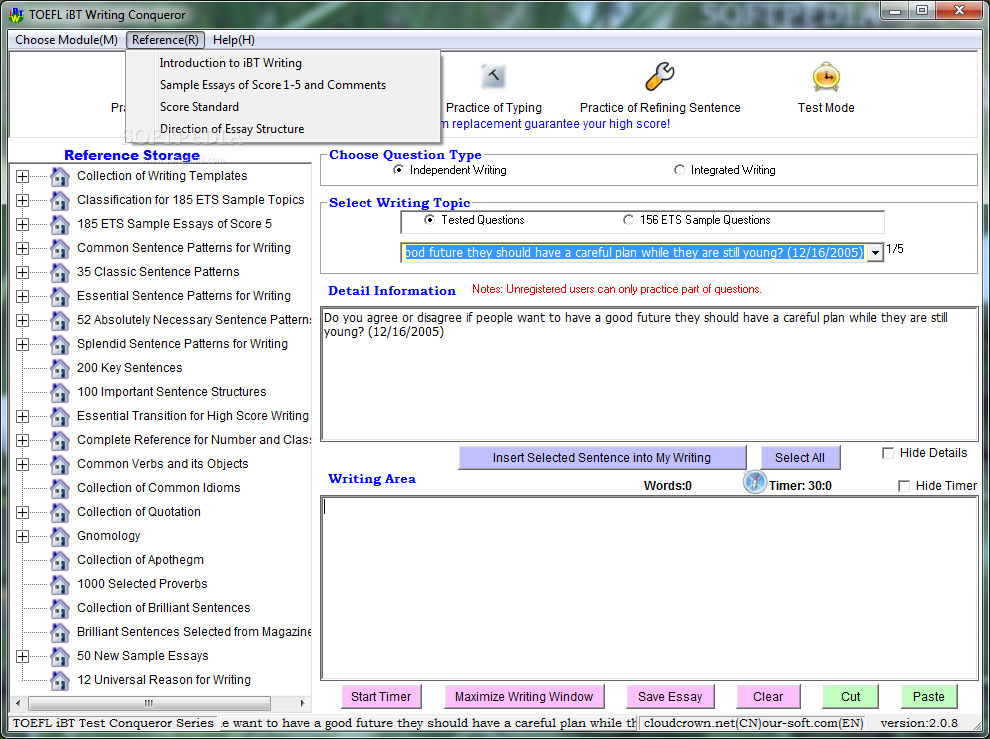Click house icon for 12 Universal Reason for Writing
Viewport: 990px width, 739px height.
pyautogui.click(x=60, y=680)
